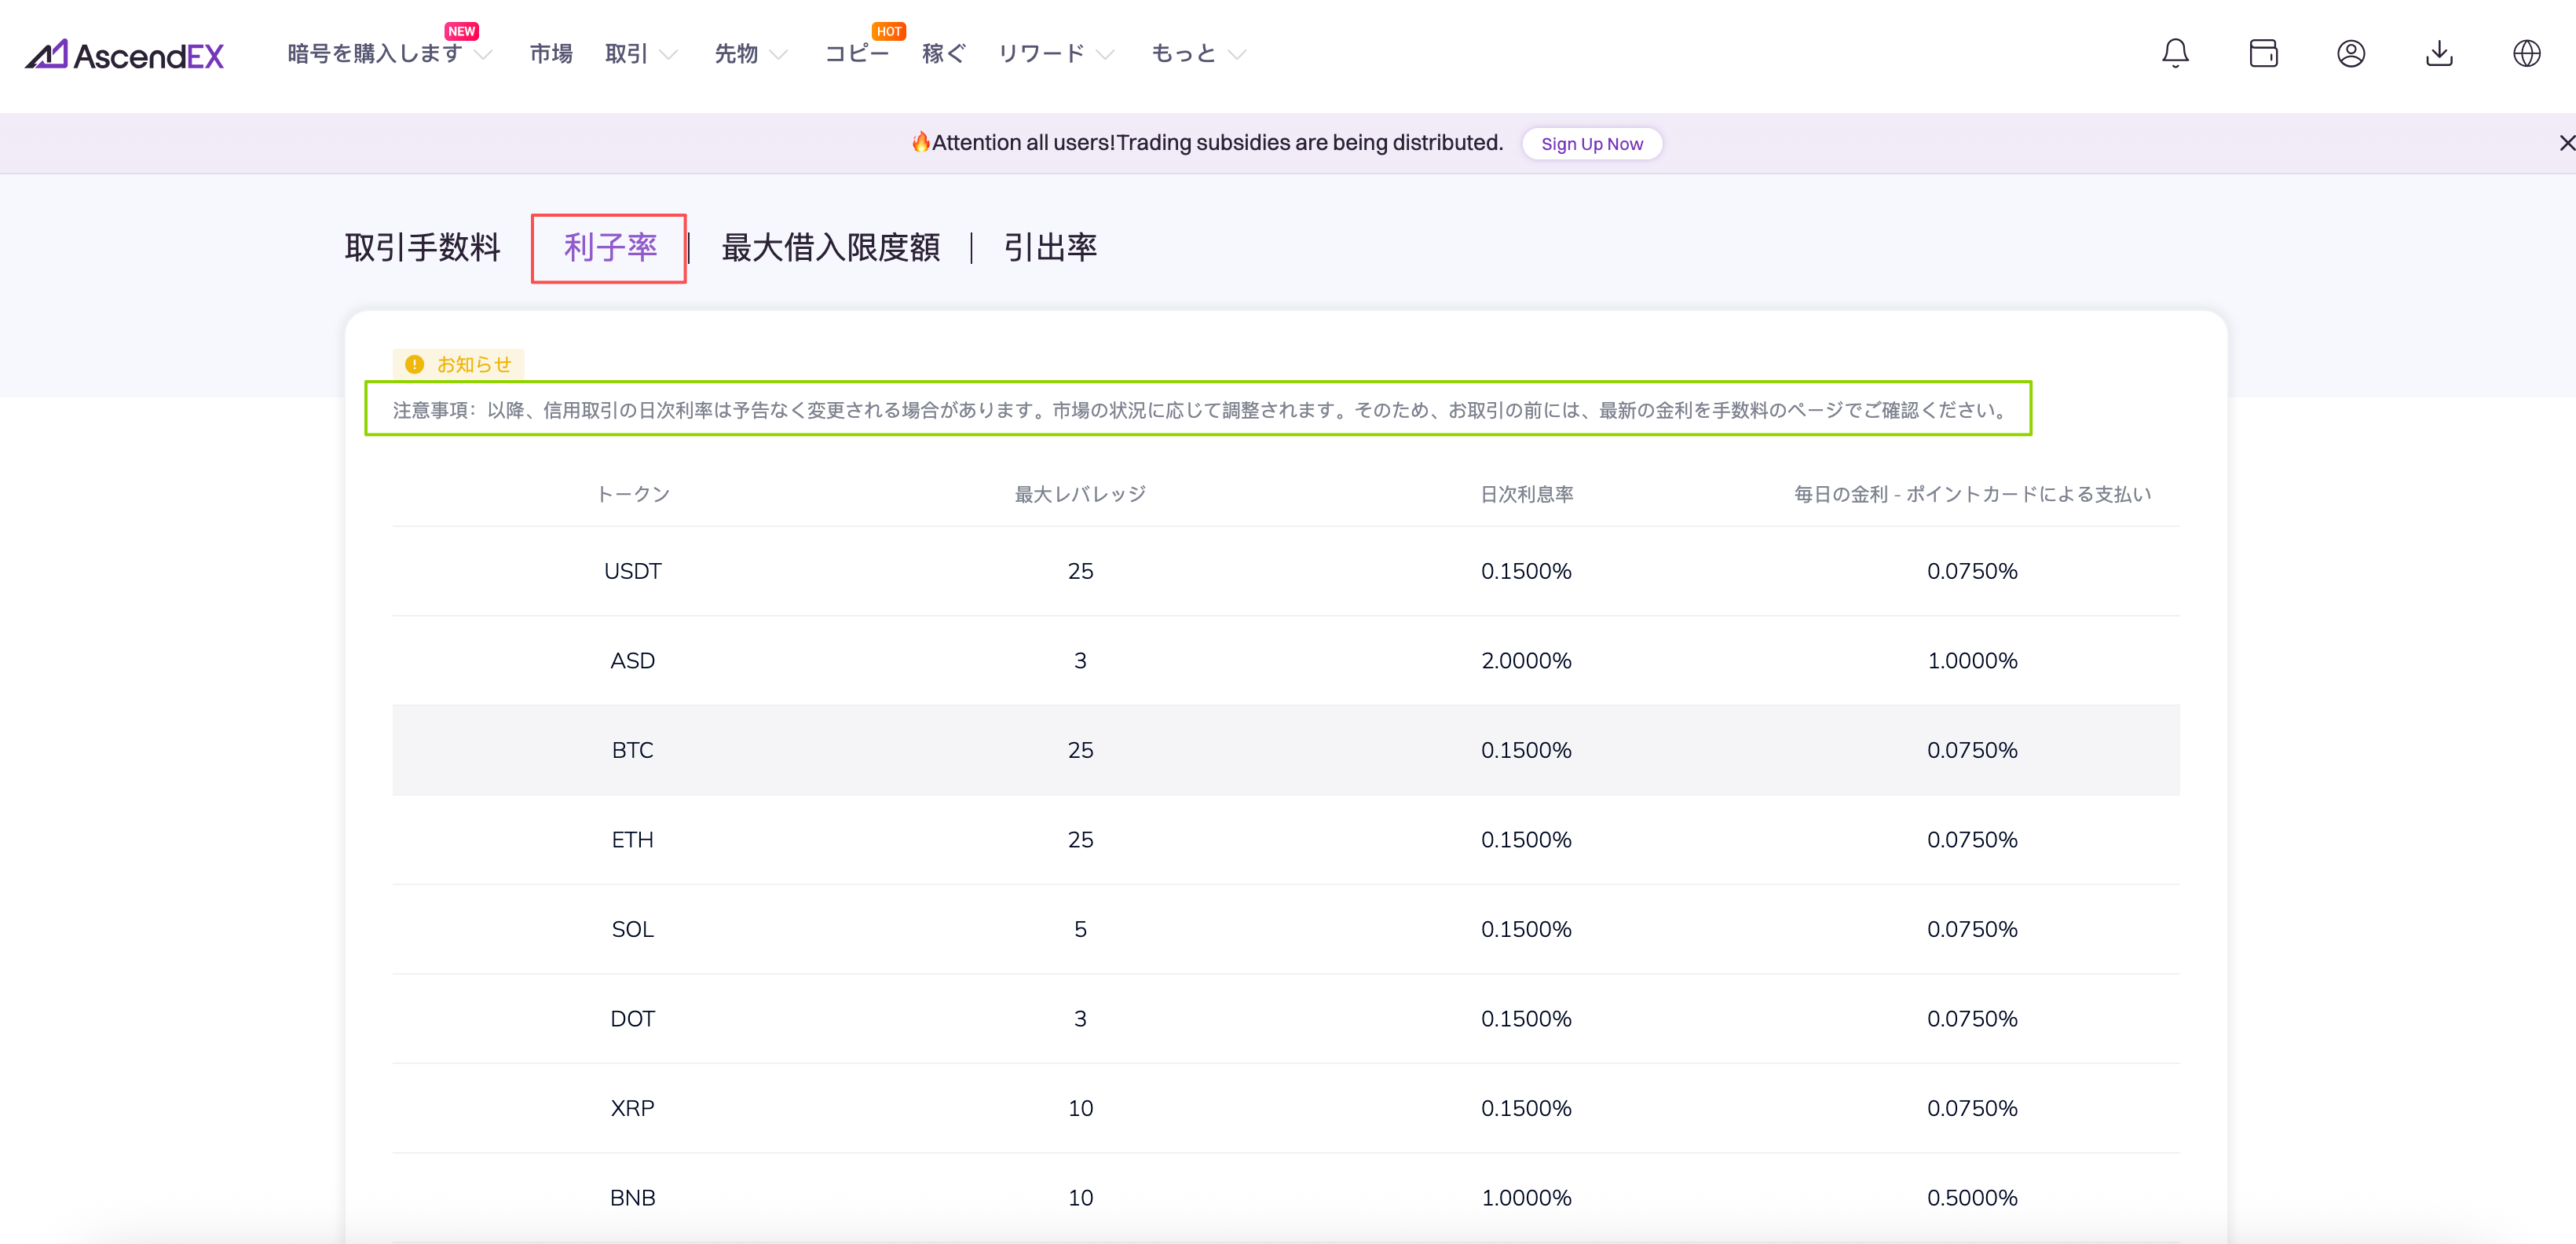
Task: Switch to the 取引手数料 tab
Action: pos(422,248)
